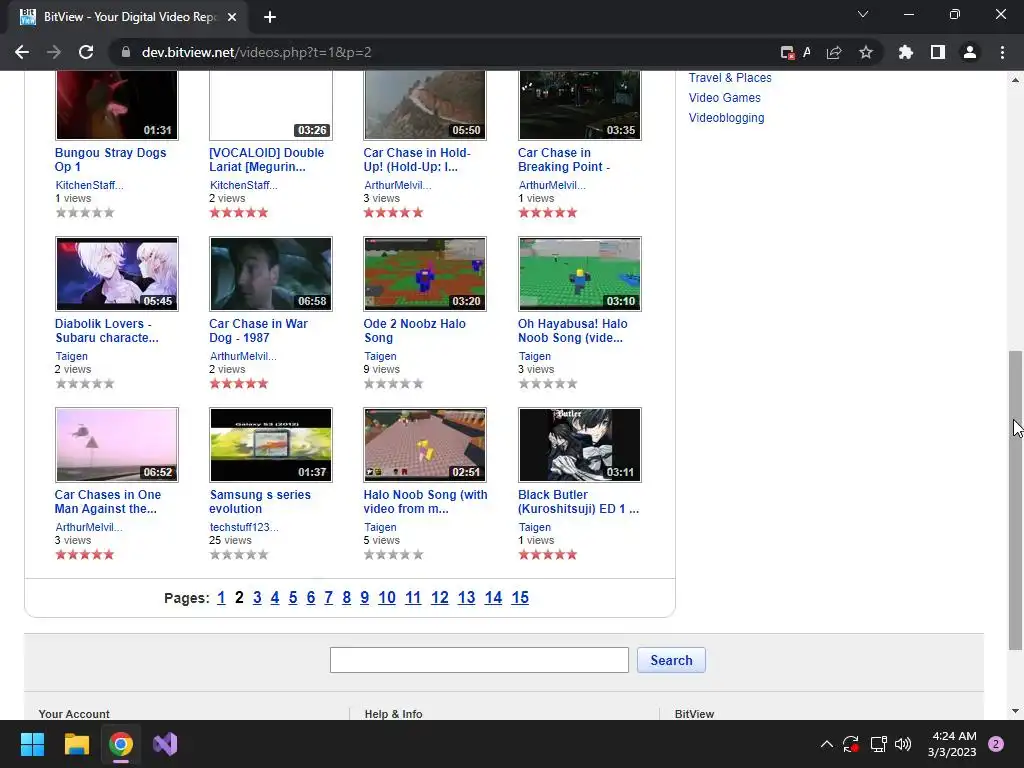
Task: Visit Taigen profile under Diabolik Lovers
Action: (x=71, y=356)
